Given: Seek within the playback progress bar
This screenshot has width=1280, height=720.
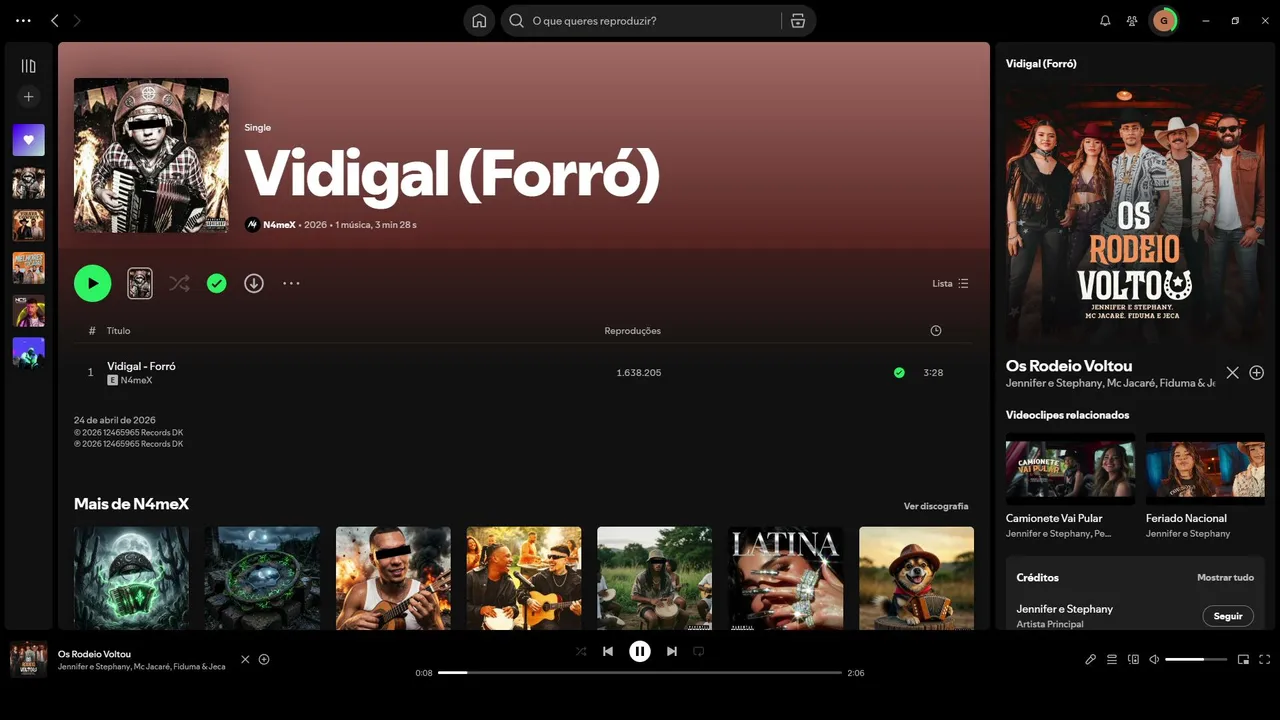Looking at the screenshot, I should (640, 673).
